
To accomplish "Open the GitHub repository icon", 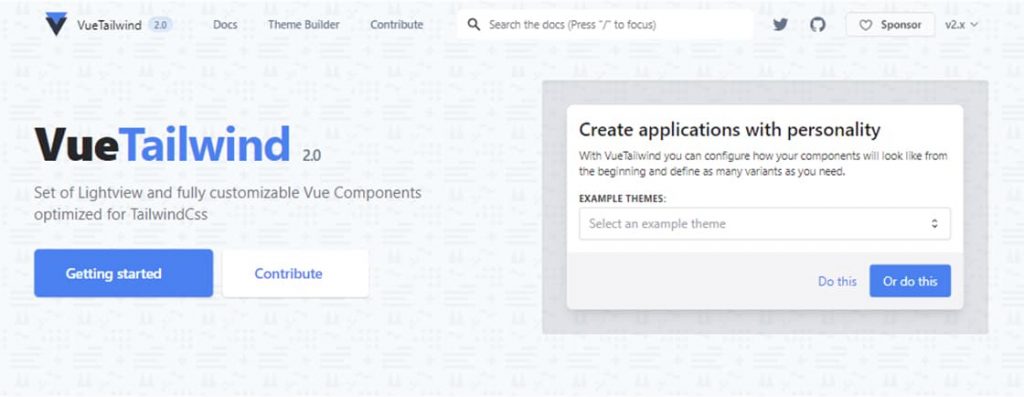I will coord(818,25).
